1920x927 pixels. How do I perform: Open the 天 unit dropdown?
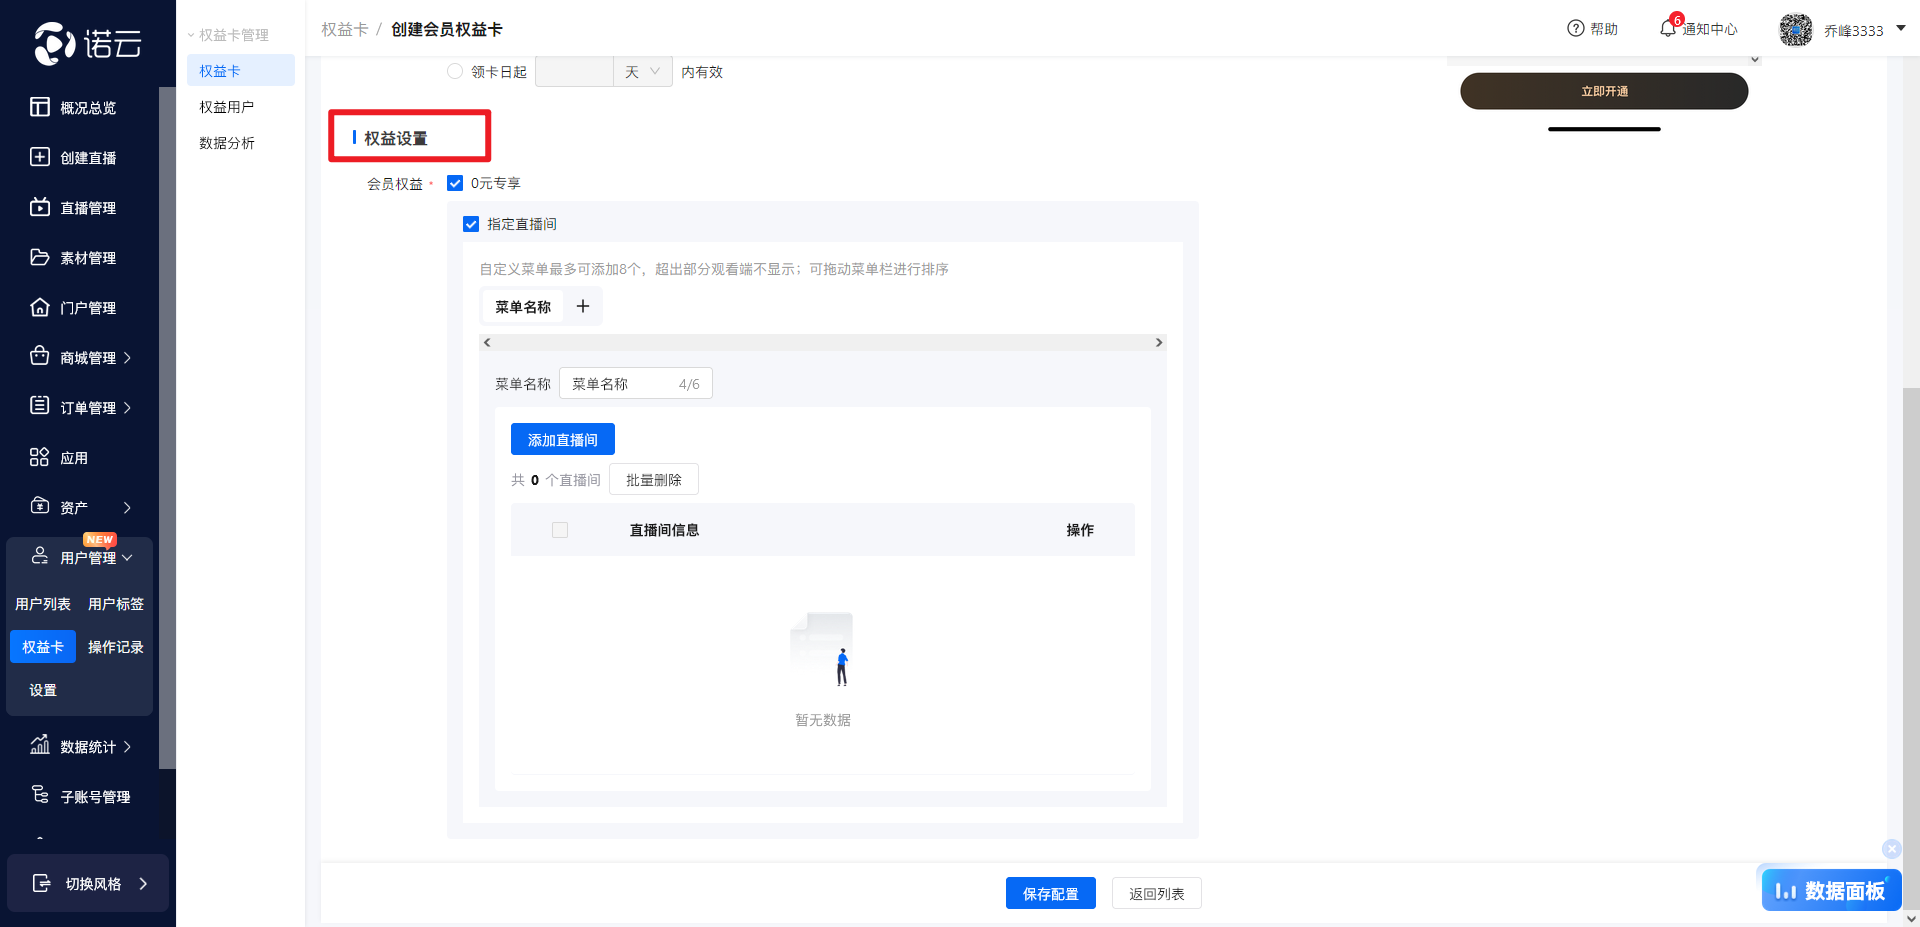pos(642,72)
